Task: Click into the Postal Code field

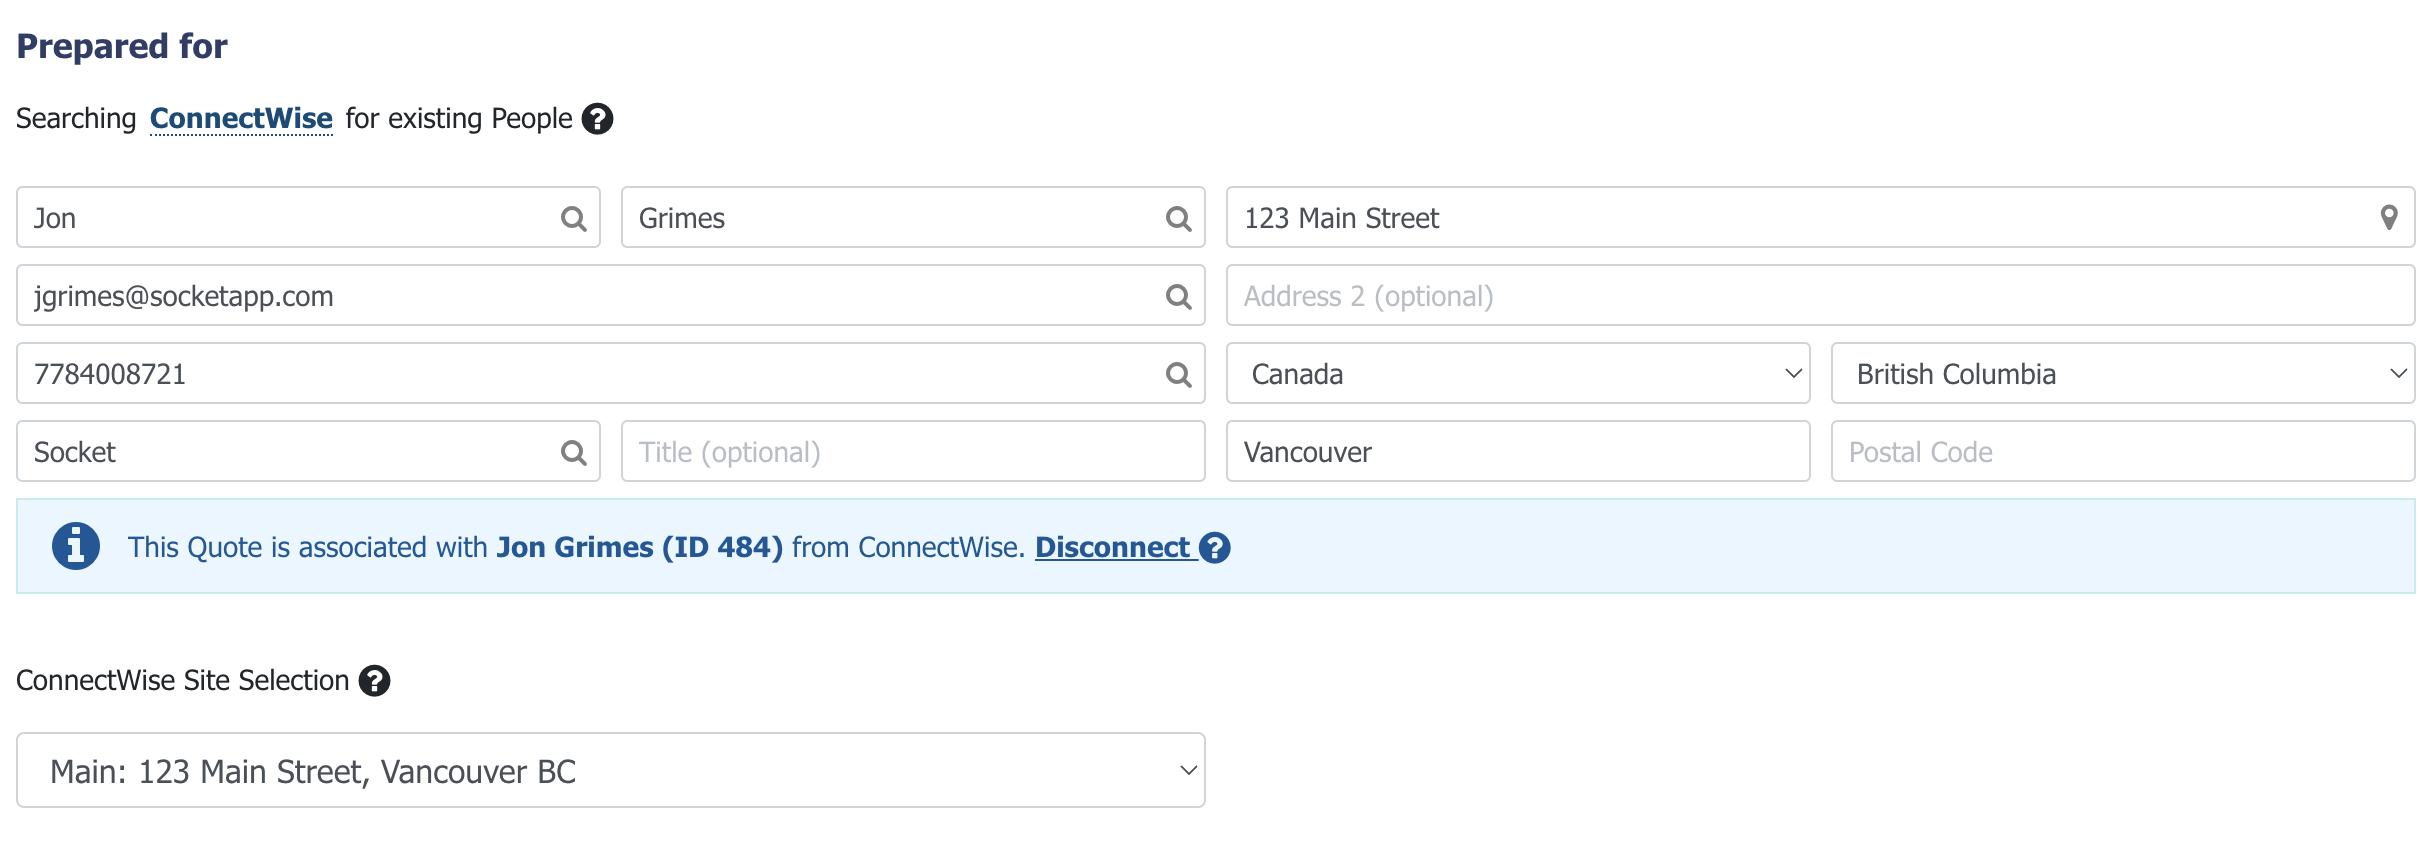Action: [x=2123, y=452]
